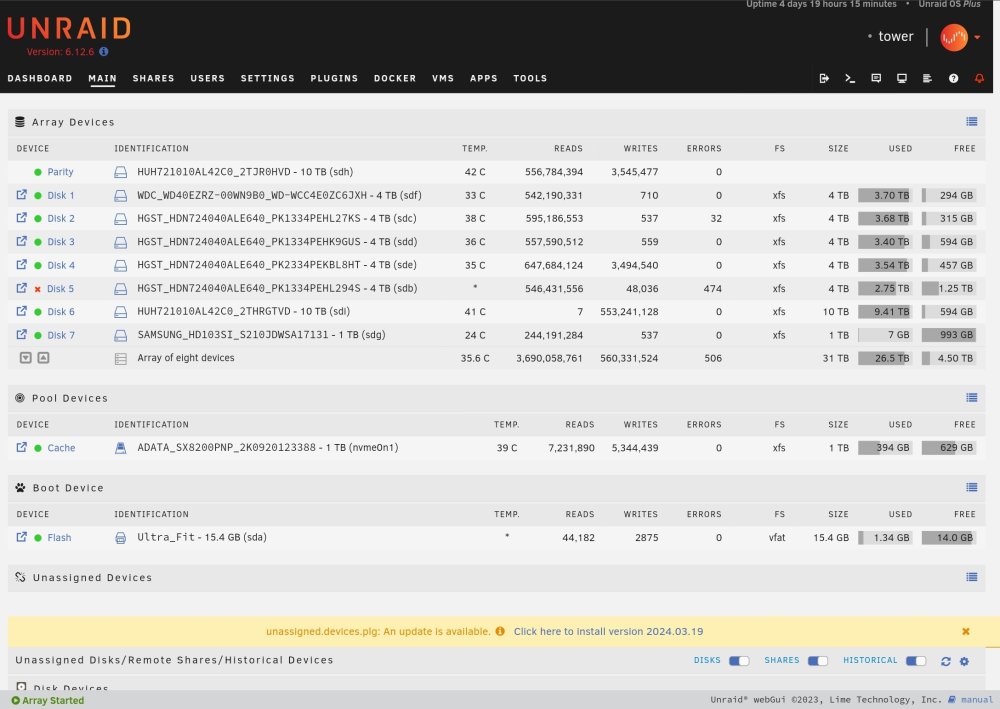Browse the Cache pool via open icon
1000x709 pixels.
coord(22,447)
